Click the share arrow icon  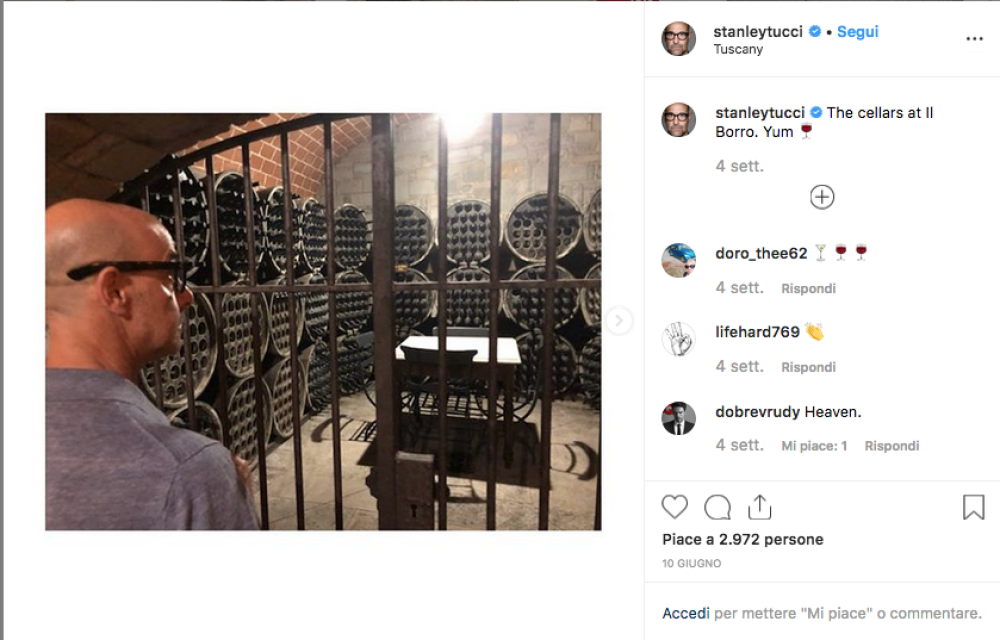(760, 507)
